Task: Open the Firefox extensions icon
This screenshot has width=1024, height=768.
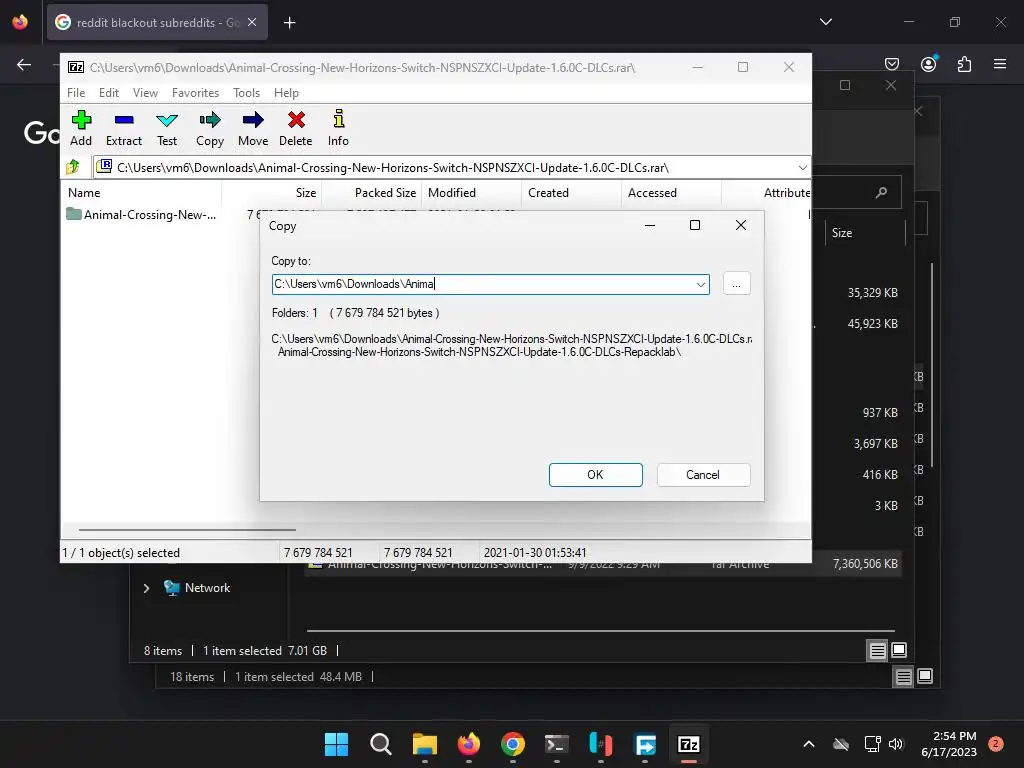Action: tap(965, 64)
